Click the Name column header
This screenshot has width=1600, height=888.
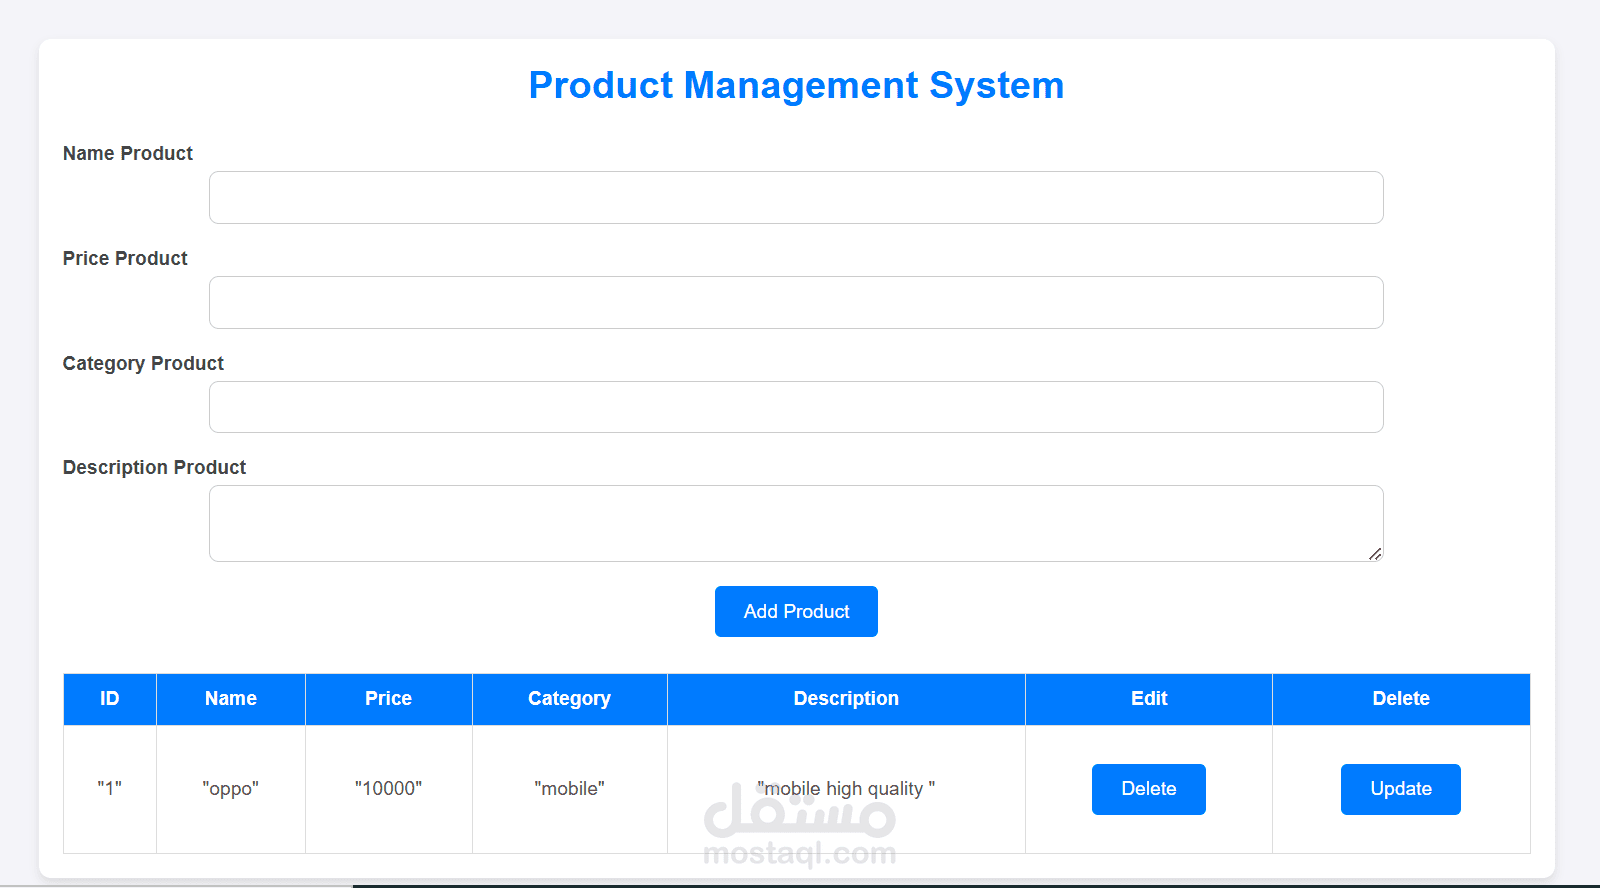point(231,699)
